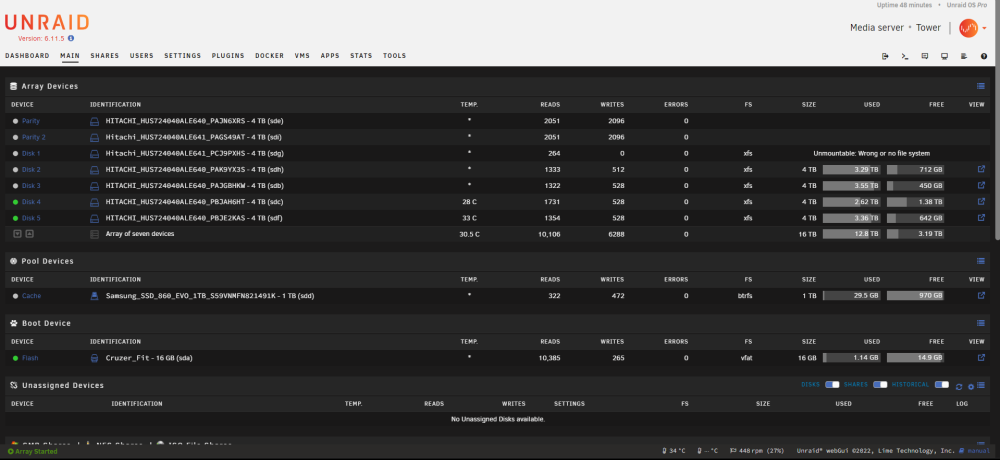The width and height of the screenshot is (1000, 460).
Task: Switch to the VMS tab
Action: 302,56
